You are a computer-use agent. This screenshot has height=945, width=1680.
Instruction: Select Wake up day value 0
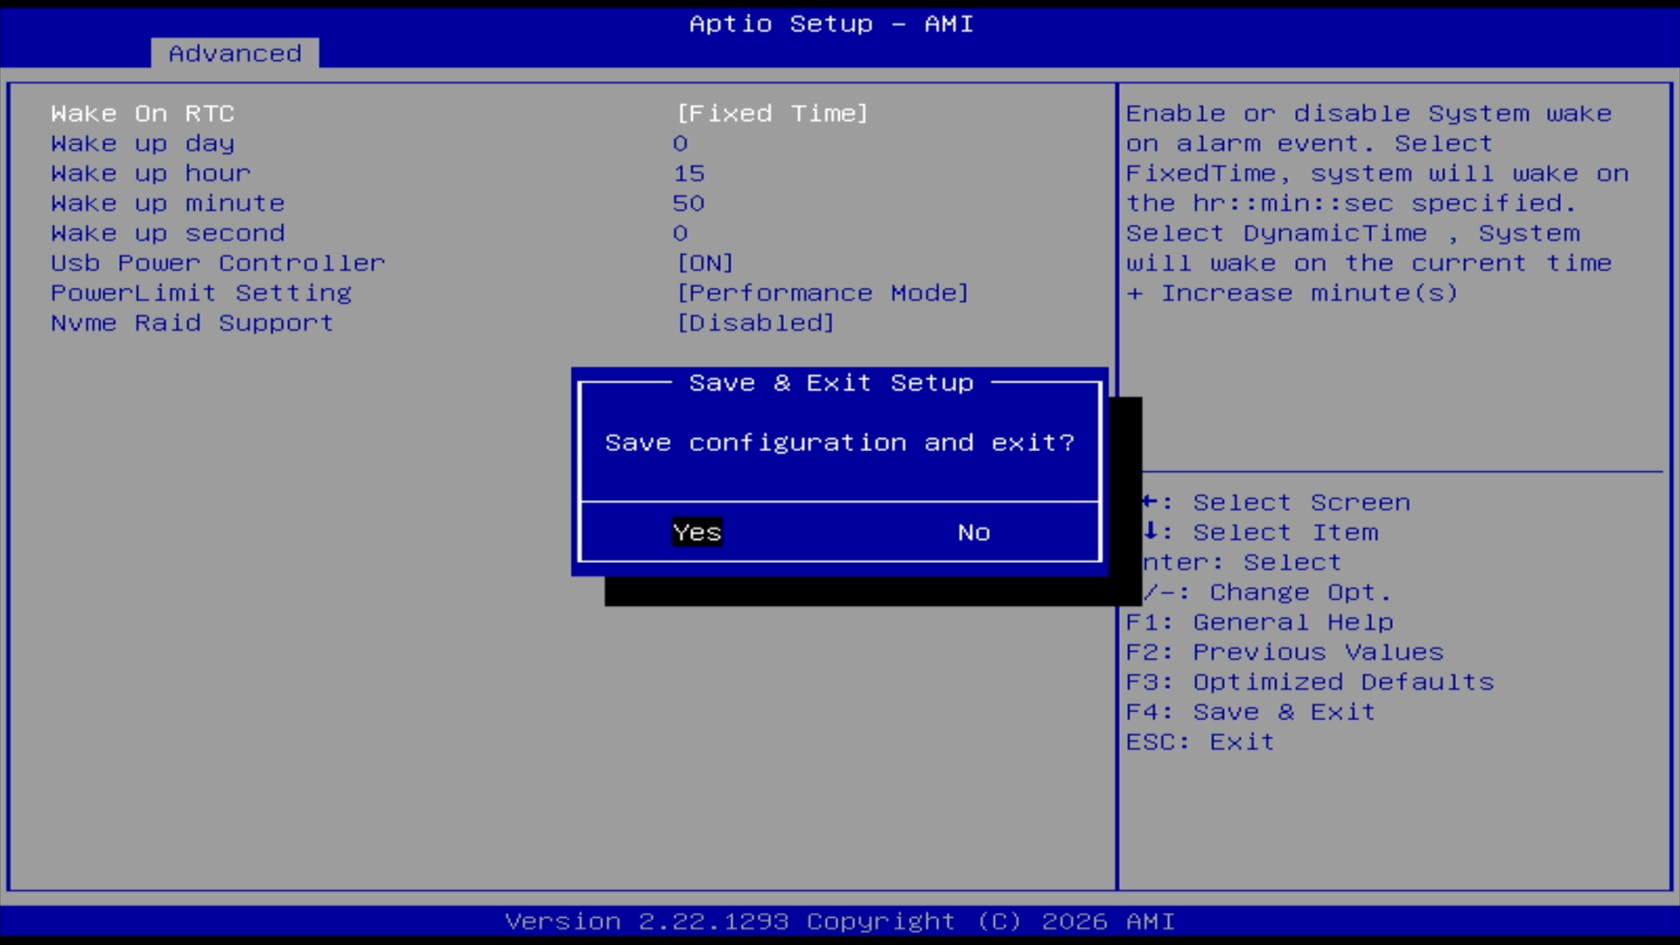pyautogui.click(x=680, y=143)
